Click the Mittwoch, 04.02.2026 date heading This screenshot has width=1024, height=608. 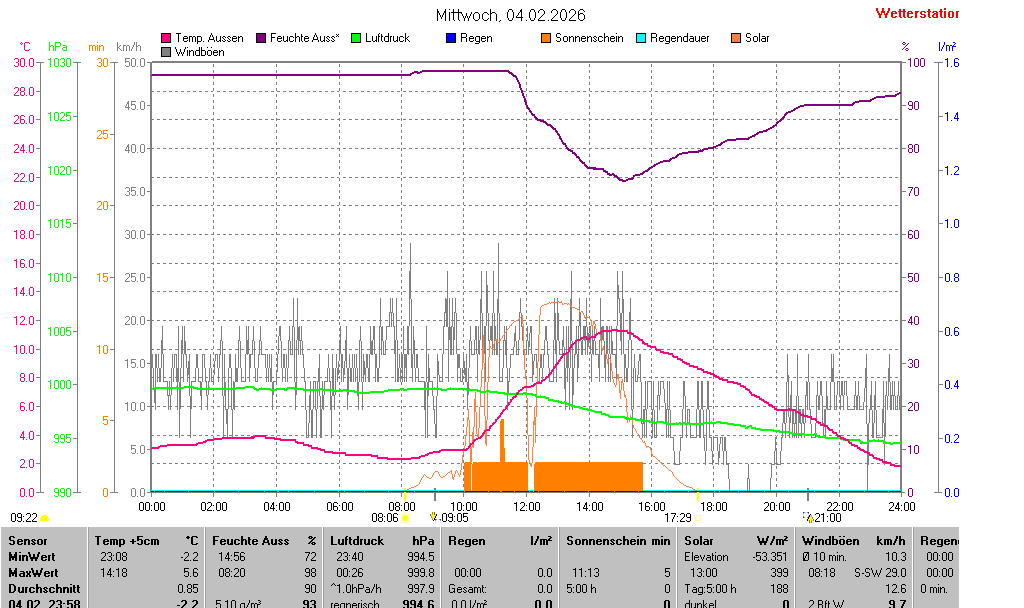[x=511, y=15]
